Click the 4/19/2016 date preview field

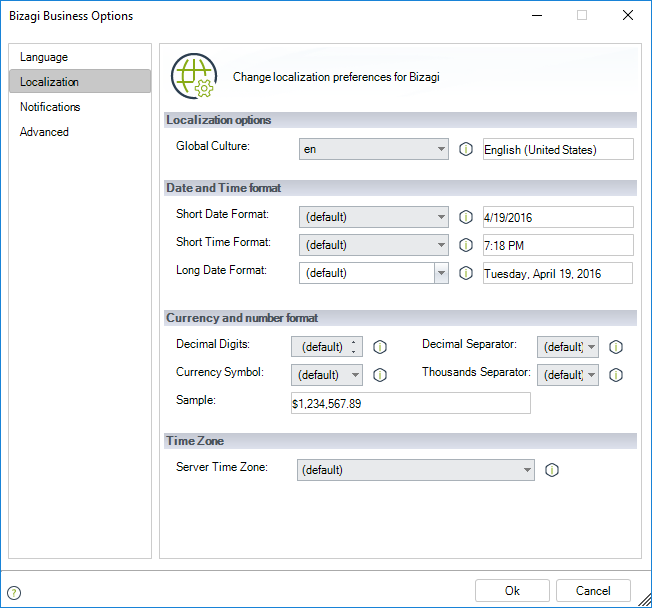coord(558,217)
